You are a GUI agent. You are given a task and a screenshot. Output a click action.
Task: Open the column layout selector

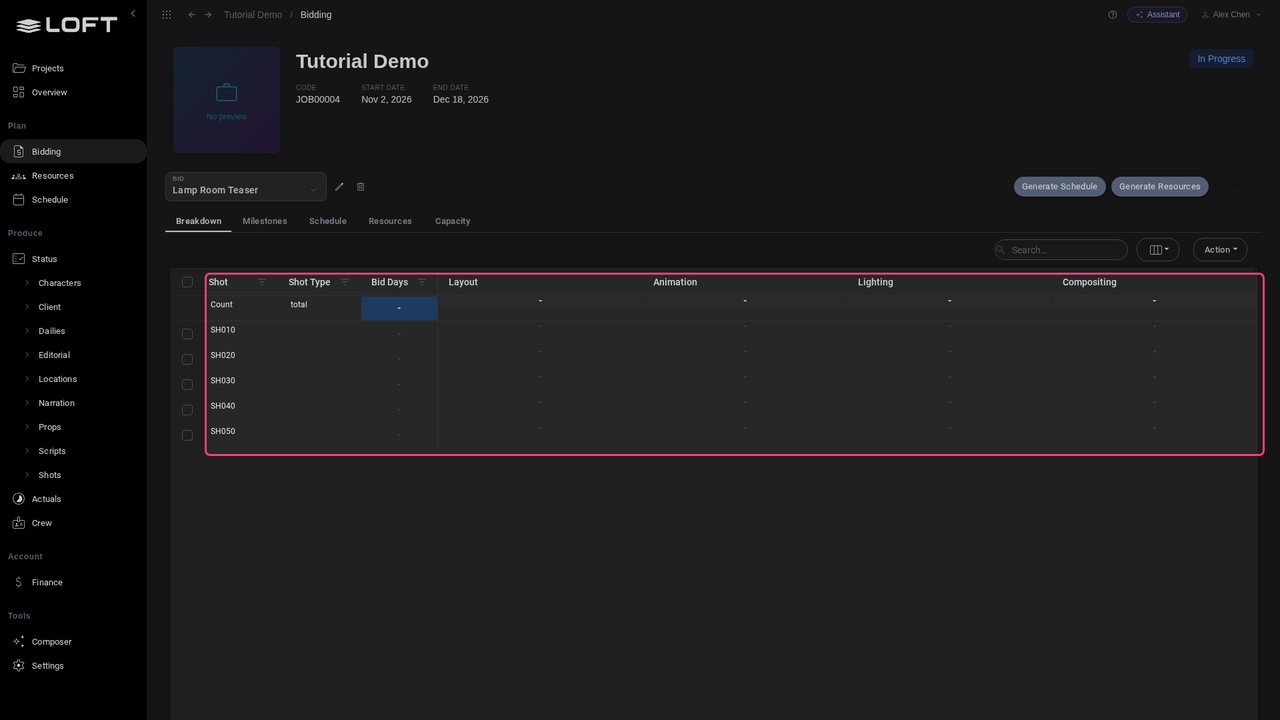click(x=1158, y=250)
